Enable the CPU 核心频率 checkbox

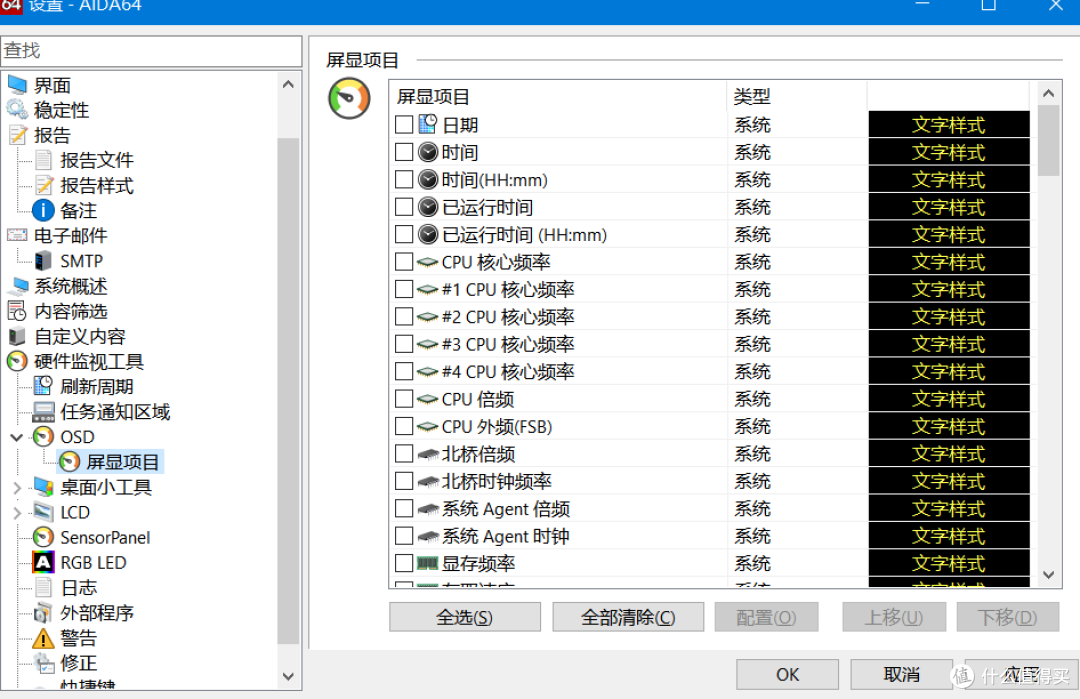pyautogui.click(x=404, y=262)
